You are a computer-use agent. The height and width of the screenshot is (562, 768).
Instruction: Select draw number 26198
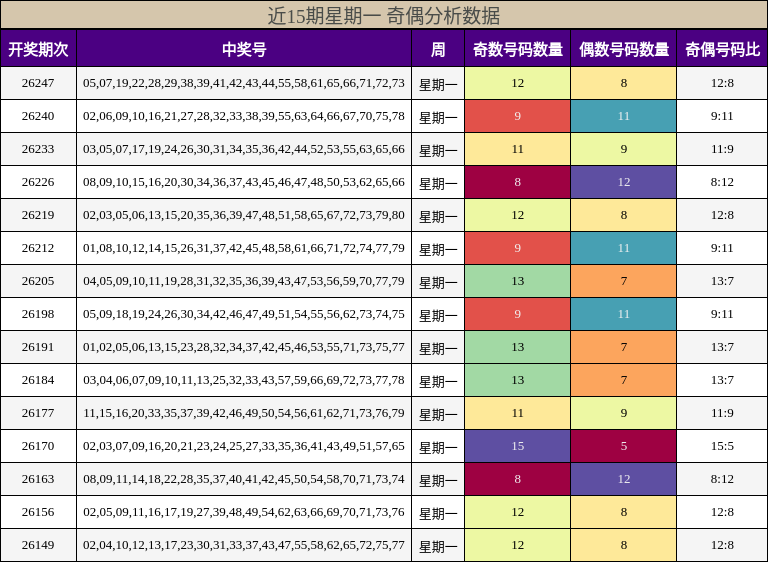pyautogui.click(x=38, y=314)
